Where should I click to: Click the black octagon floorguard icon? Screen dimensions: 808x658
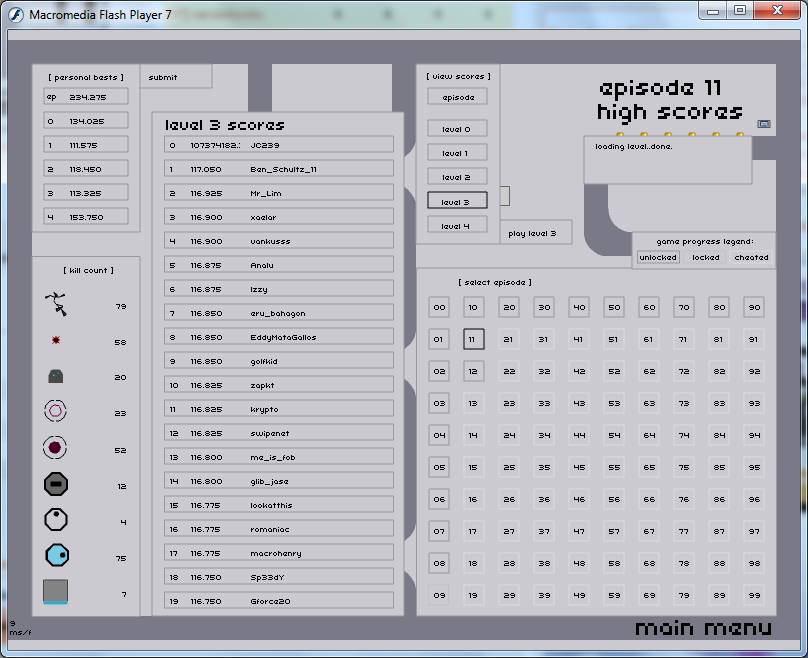click(x=56, y=485)
